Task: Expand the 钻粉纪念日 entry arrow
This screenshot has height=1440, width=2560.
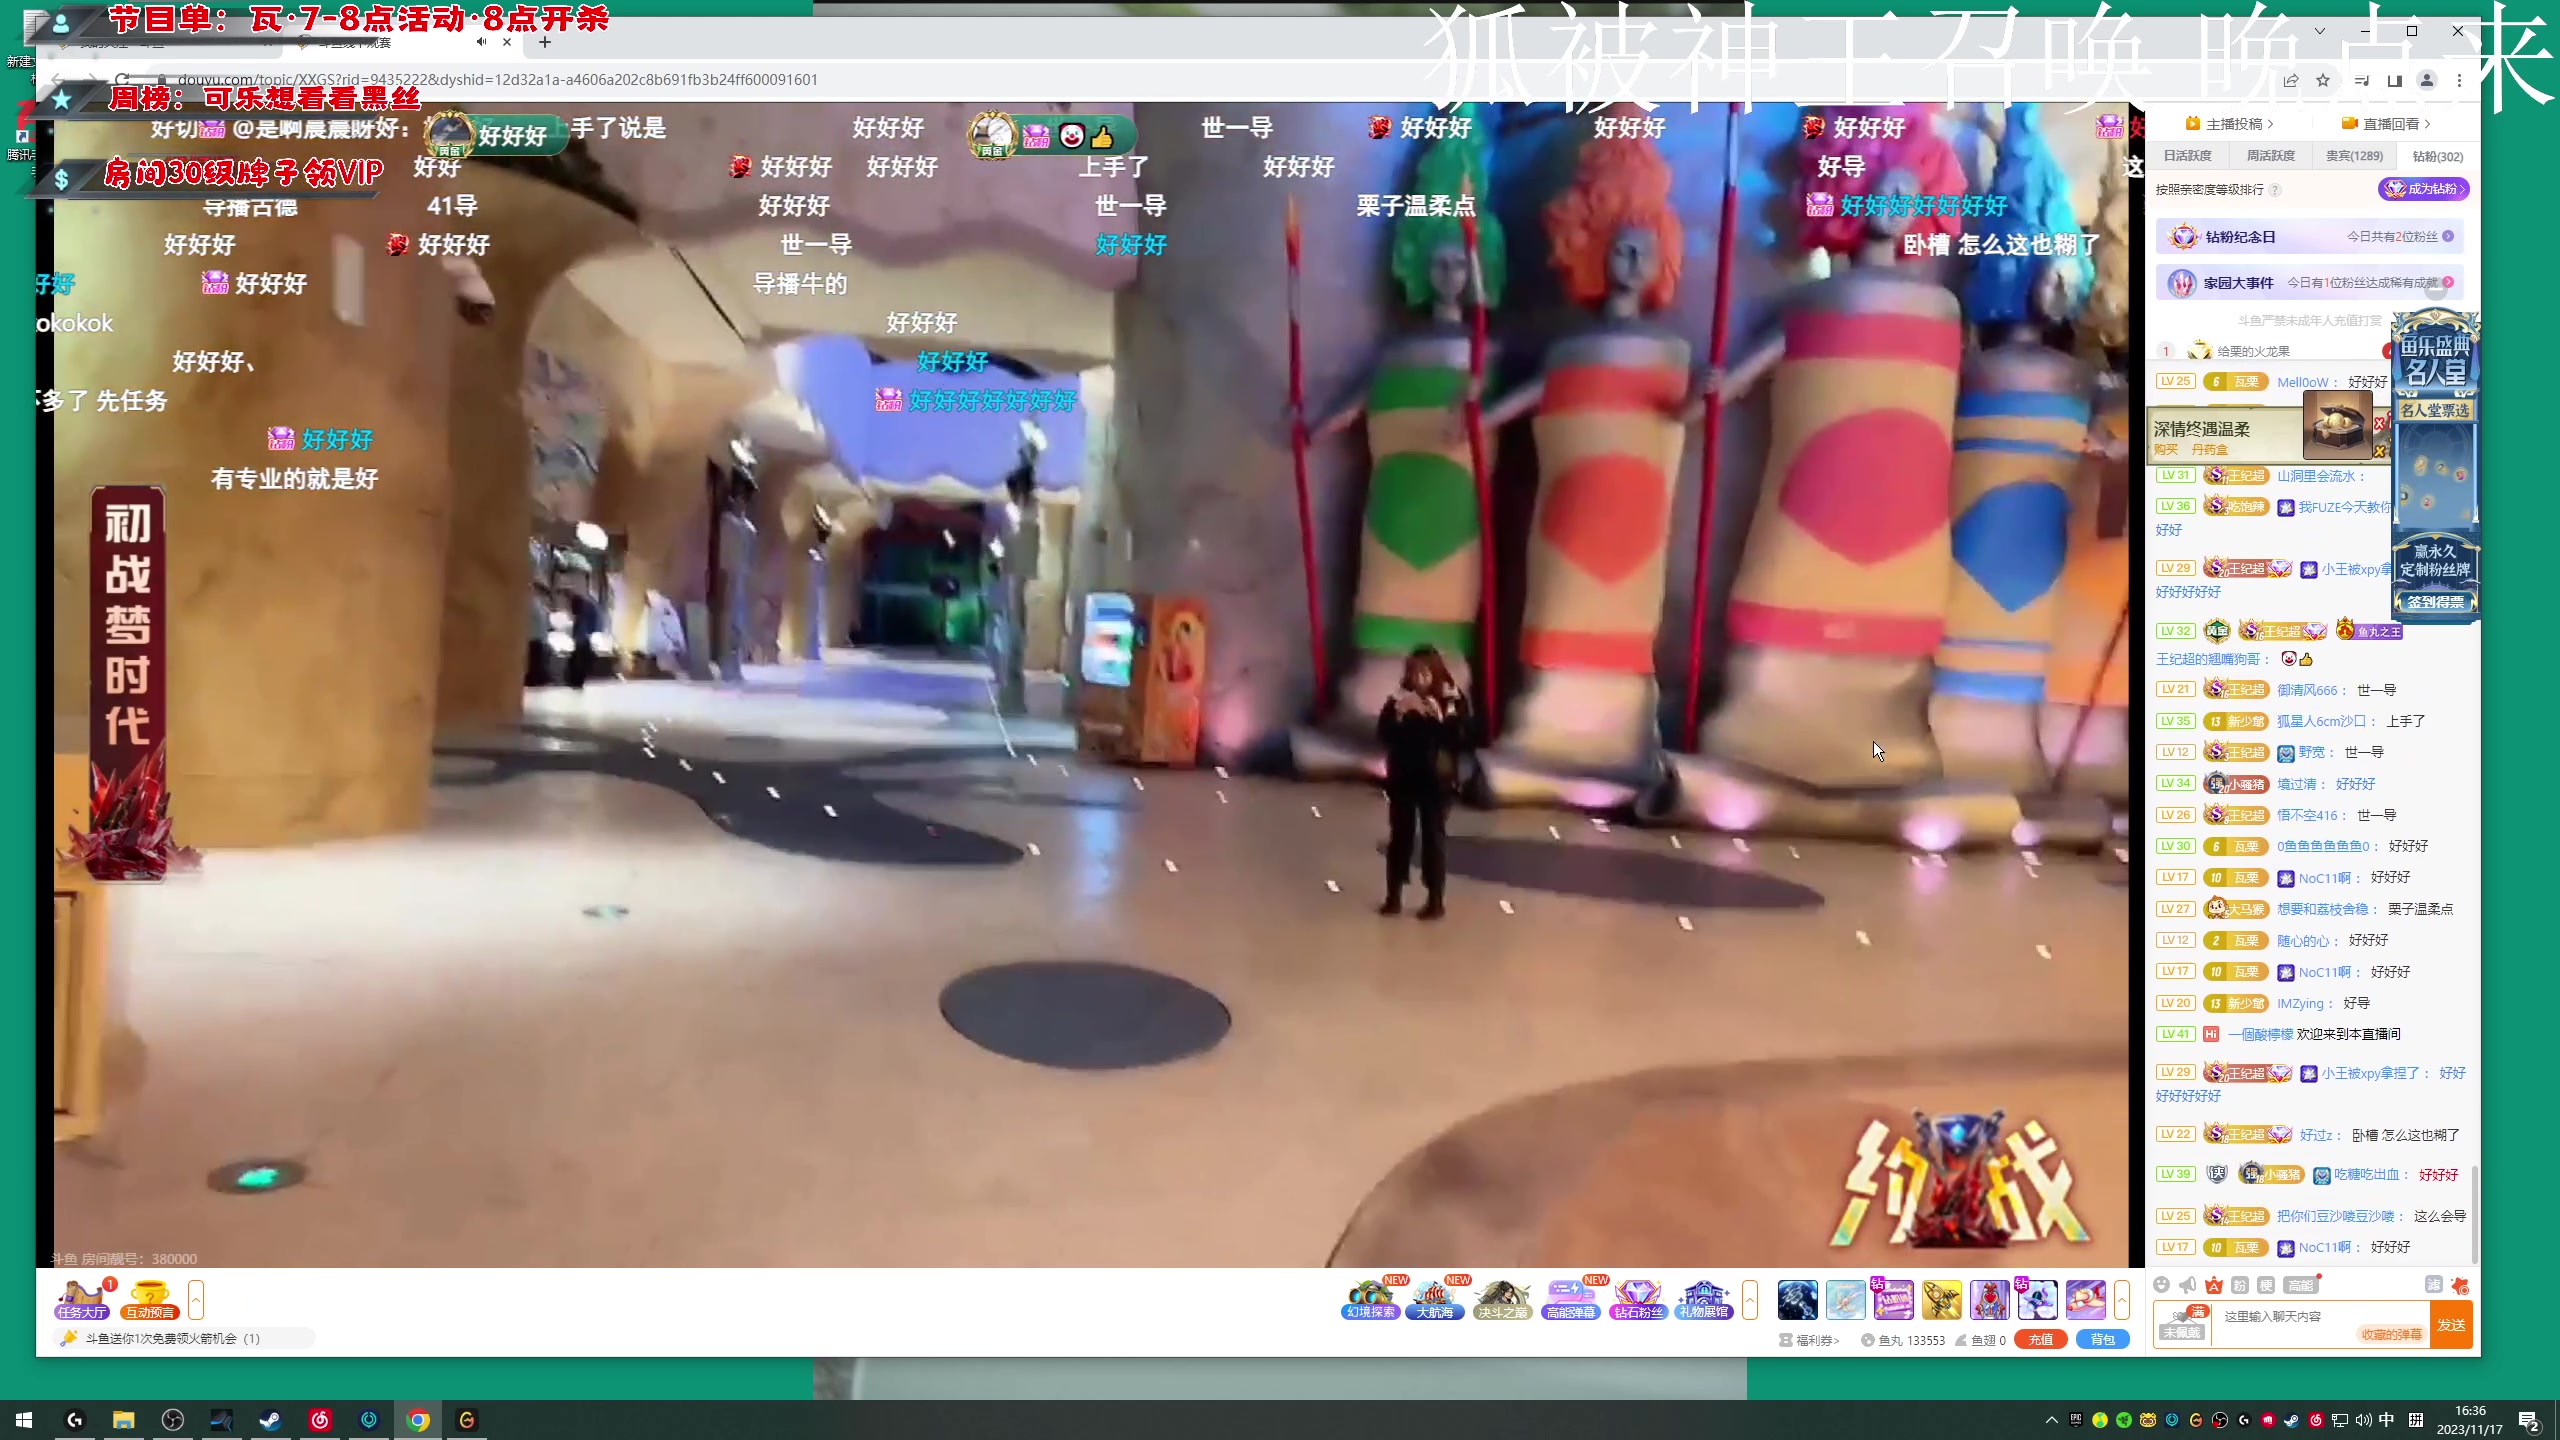Action: click(x=2448, y=237)
